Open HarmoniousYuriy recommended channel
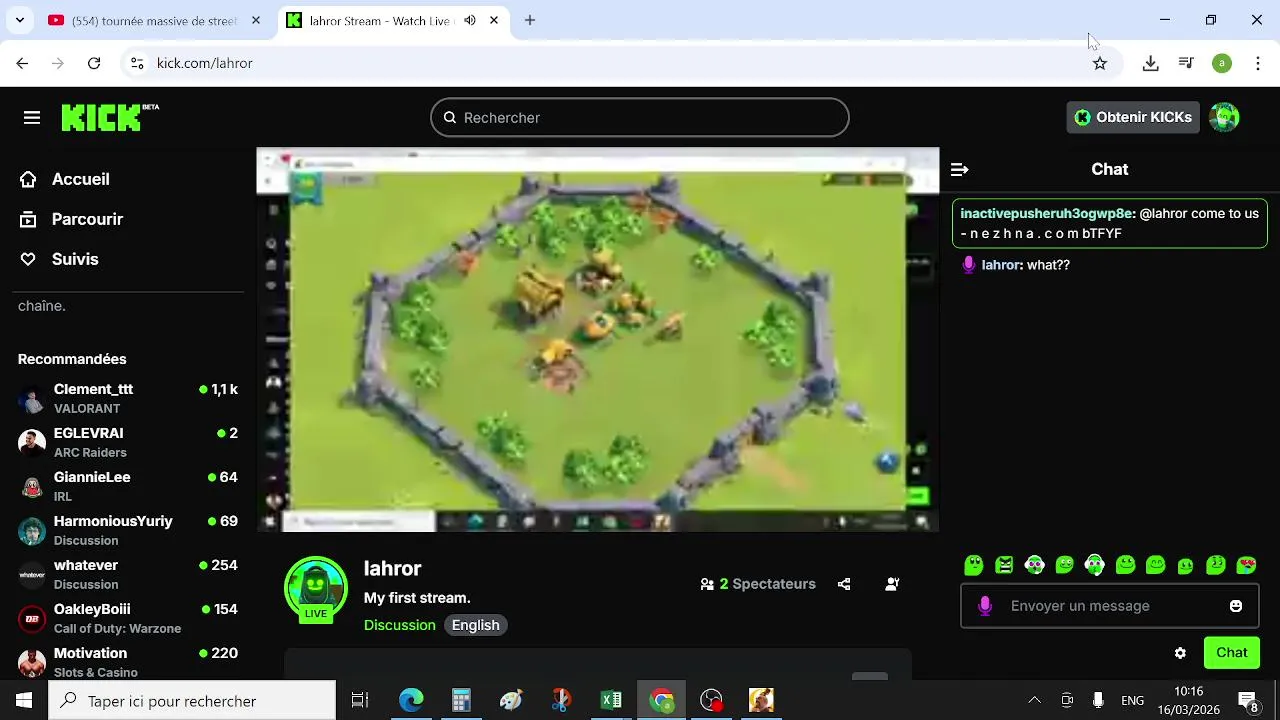This screenshot has height=720, width=1280. (128, 530)
